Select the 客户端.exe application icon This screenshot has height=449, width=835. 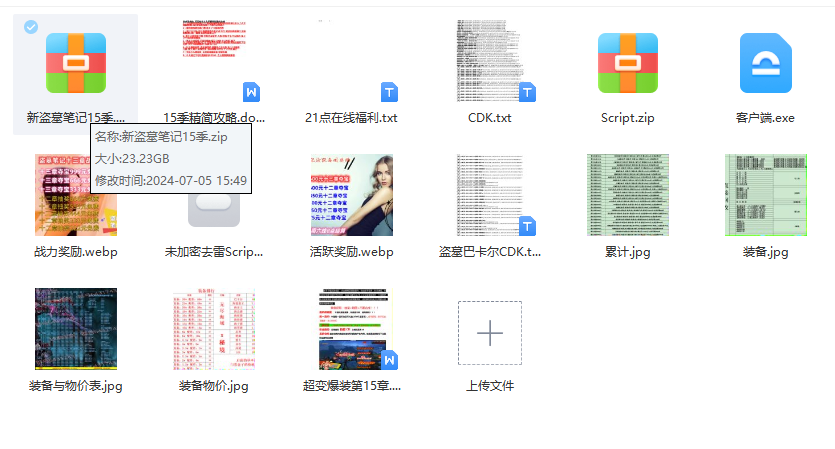coord(766,63)
